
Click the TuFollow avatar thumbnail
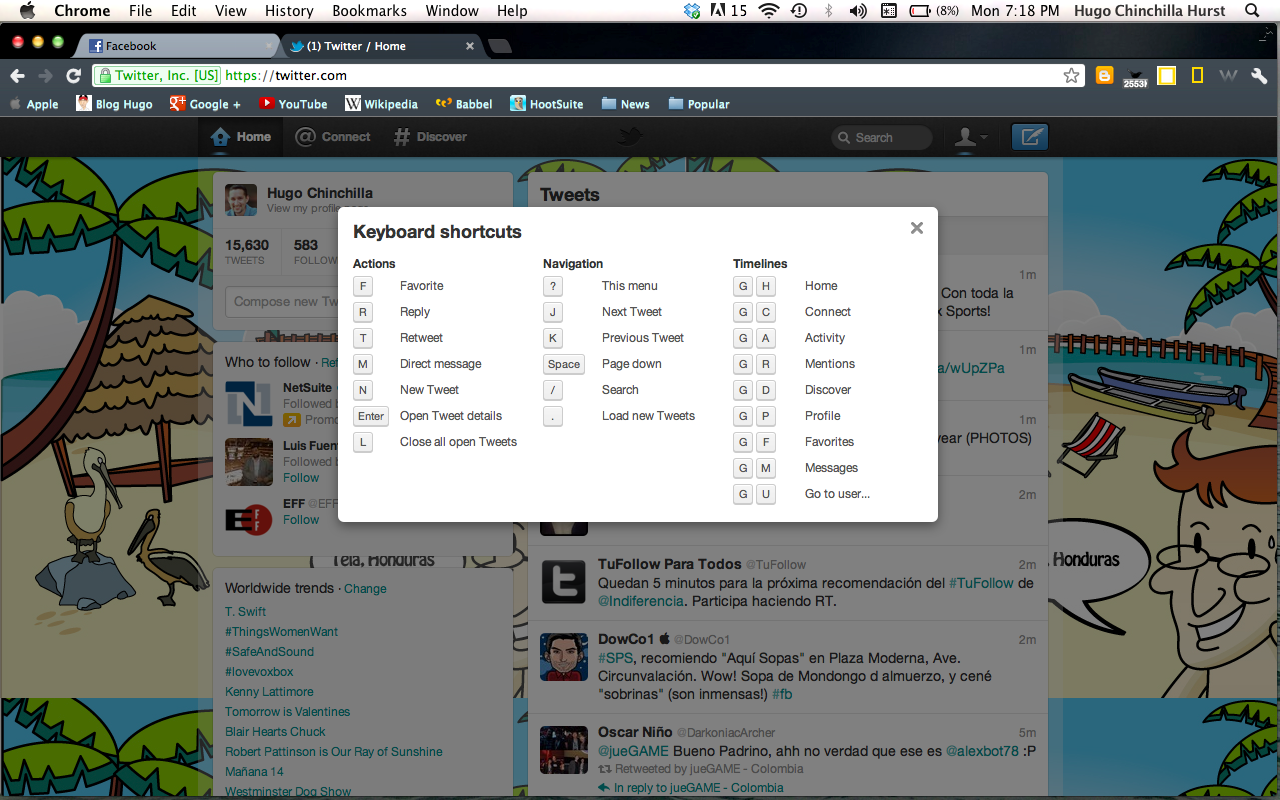coord(564,582)
